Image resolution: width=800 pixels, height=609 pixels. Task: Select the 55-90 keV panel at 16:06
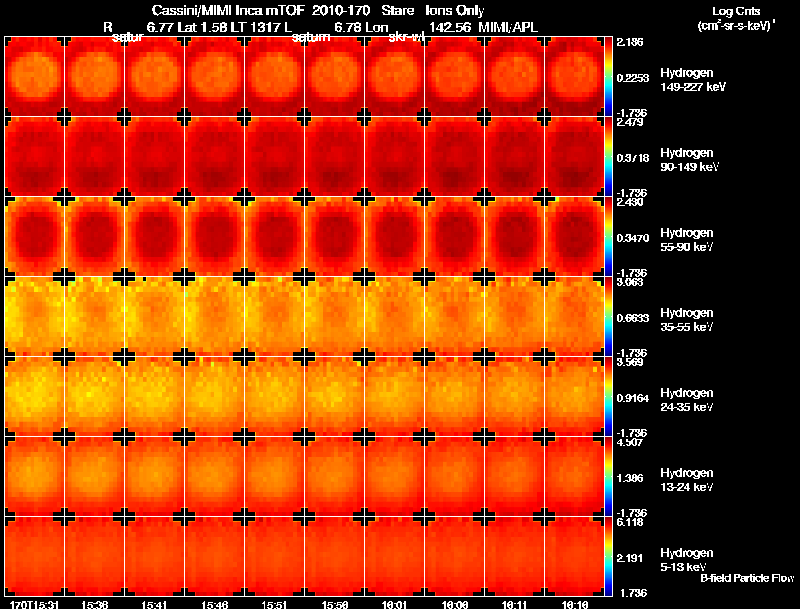(x=455, y=237)
